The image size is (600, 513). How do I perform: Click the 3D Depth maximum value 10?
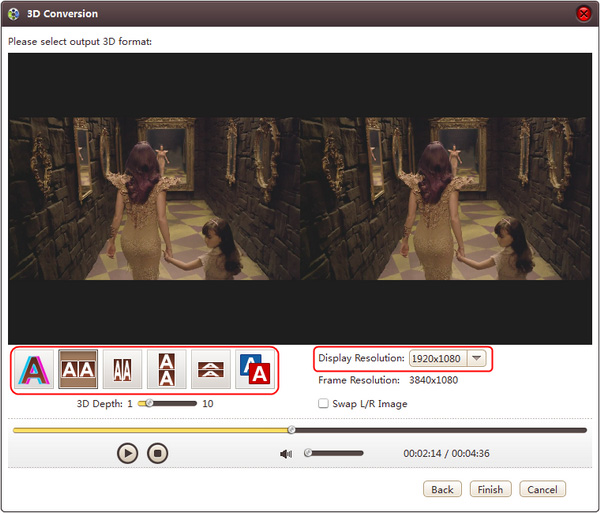pos(208,404)
